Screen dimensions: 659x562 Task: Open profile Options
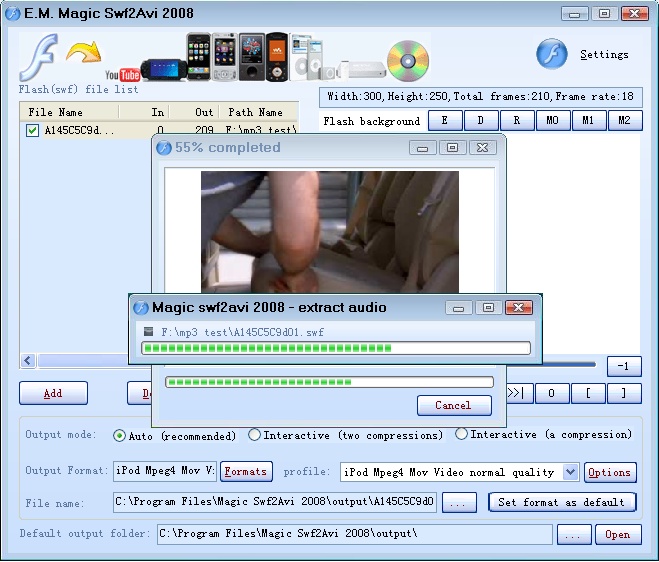(610, 472)
